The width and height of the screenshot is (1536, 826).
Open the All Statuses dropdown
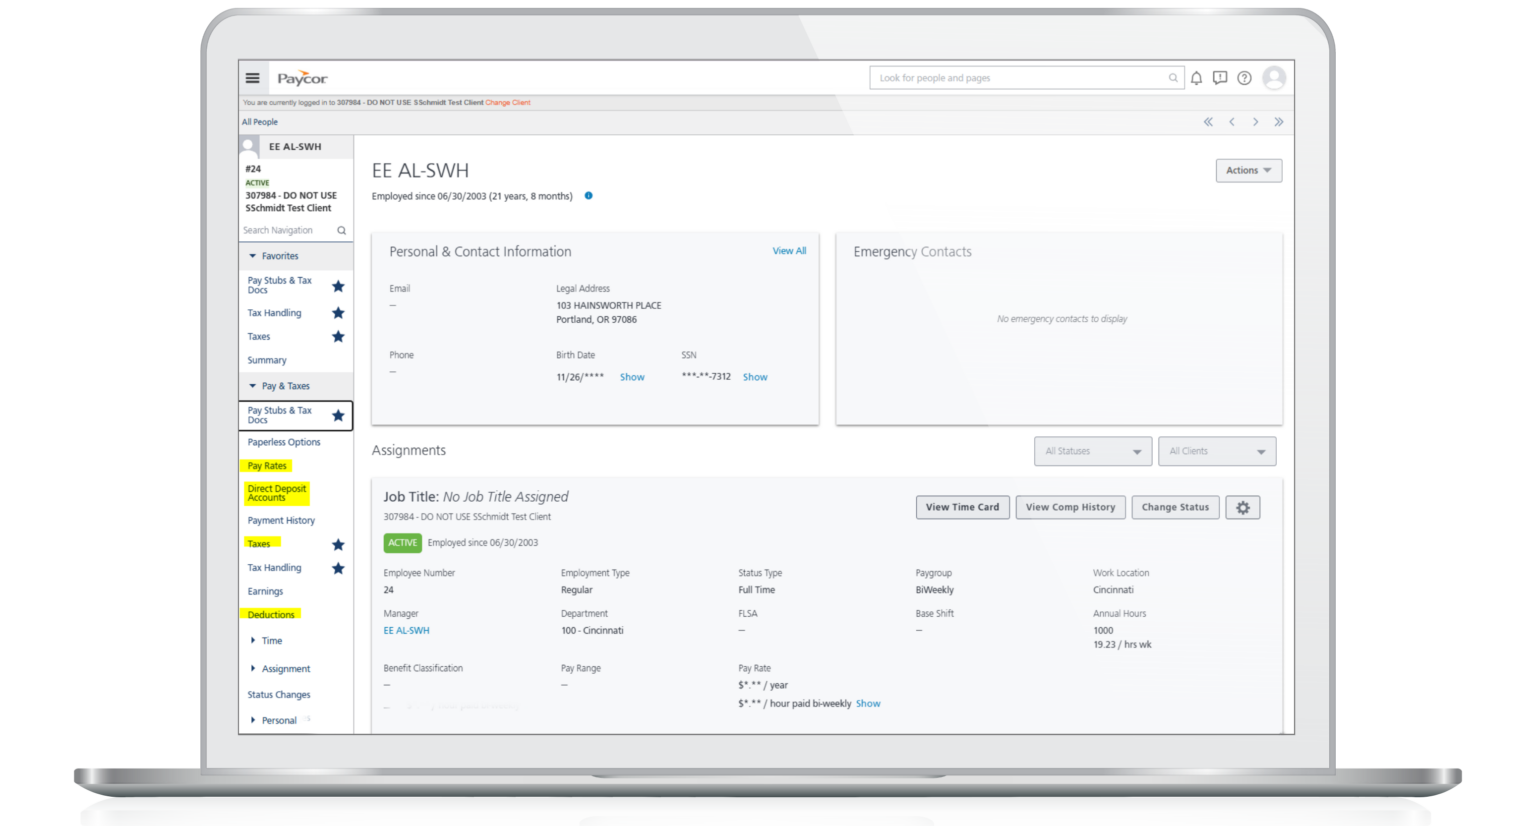coord(1092,451)
